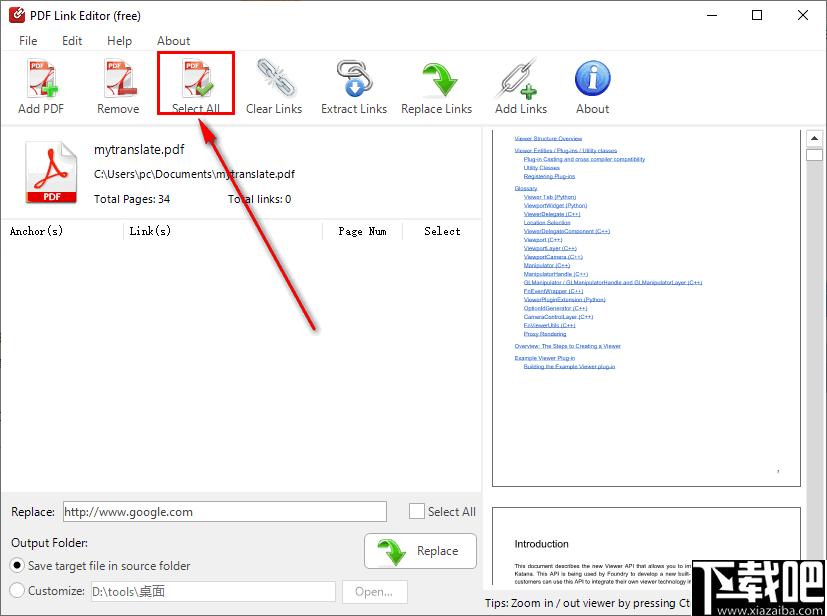Open the Help menu
Viewport: 827px width, 616px height.
click(x=119, y=41)
